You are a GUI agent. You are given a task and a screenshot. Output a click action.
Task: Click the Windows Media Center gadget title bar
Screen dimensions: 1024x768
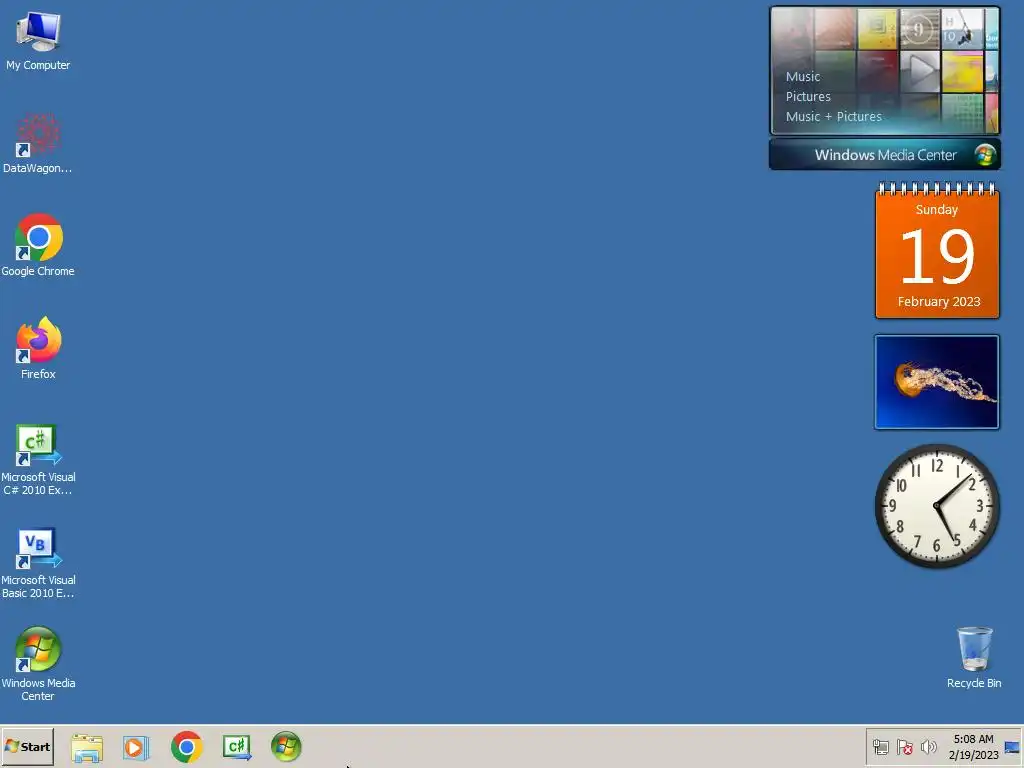885,155
